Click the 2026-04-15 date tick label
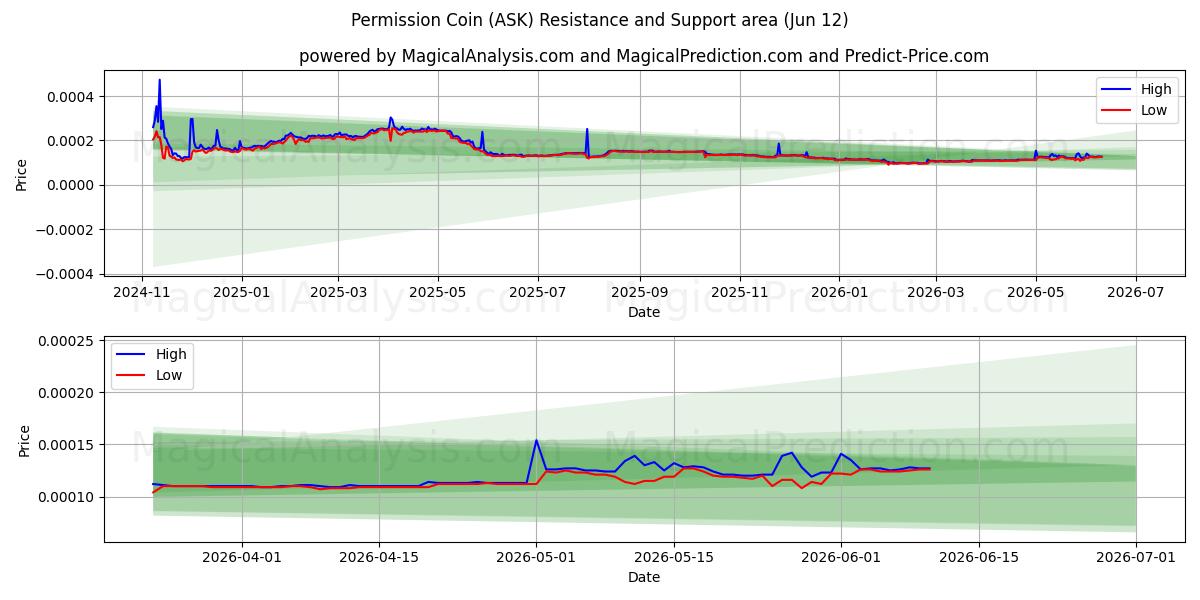Screen dimensions: 1200x600 click(x=379, y=558)
